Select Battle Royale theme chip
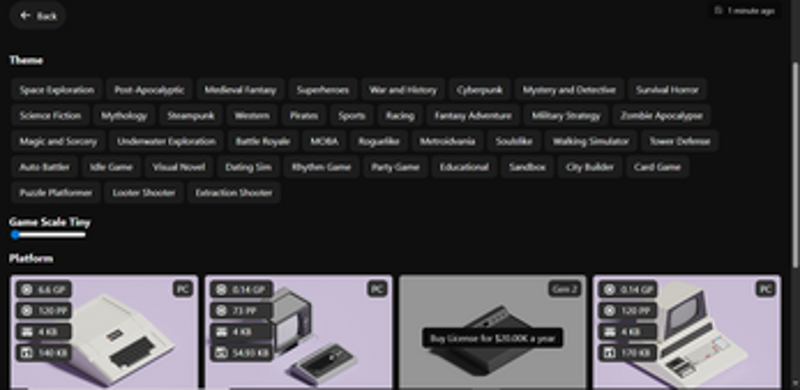Screen dimensions: 800x390 (x=263, y=141)
